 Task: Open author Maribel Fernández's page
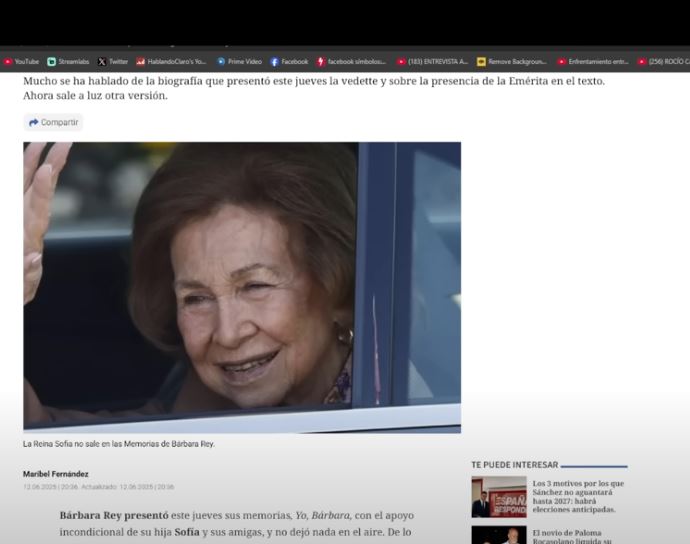pos(55,474)
